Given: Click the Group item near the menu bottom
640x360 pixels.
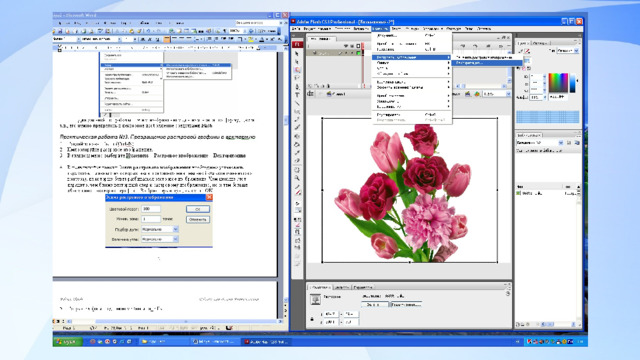Looking at the screenshot, I should 411,115.
